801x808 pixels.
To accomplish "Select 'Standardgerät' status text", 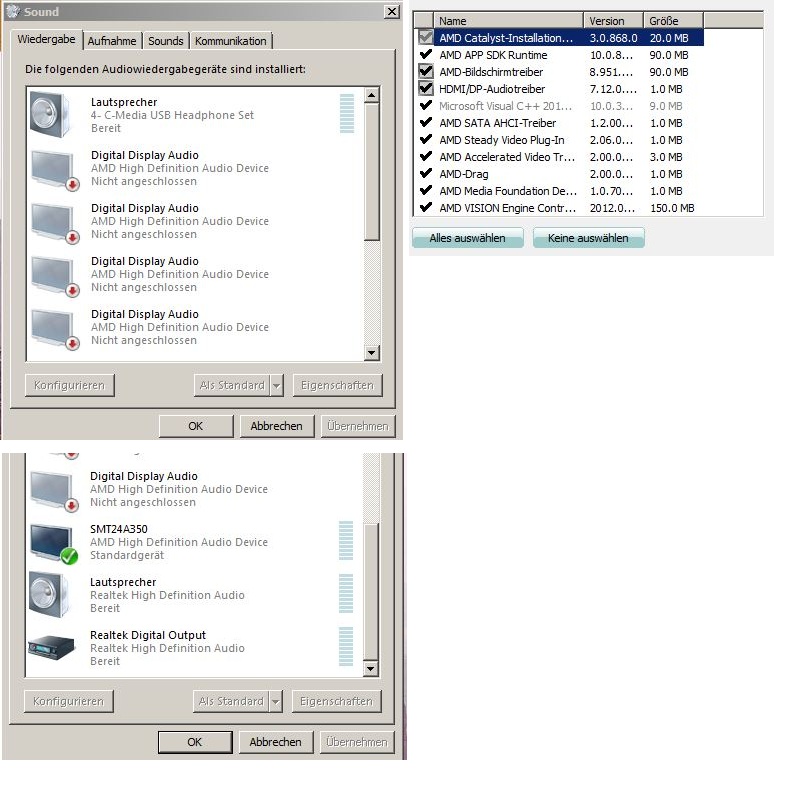I will pos(127,555).
